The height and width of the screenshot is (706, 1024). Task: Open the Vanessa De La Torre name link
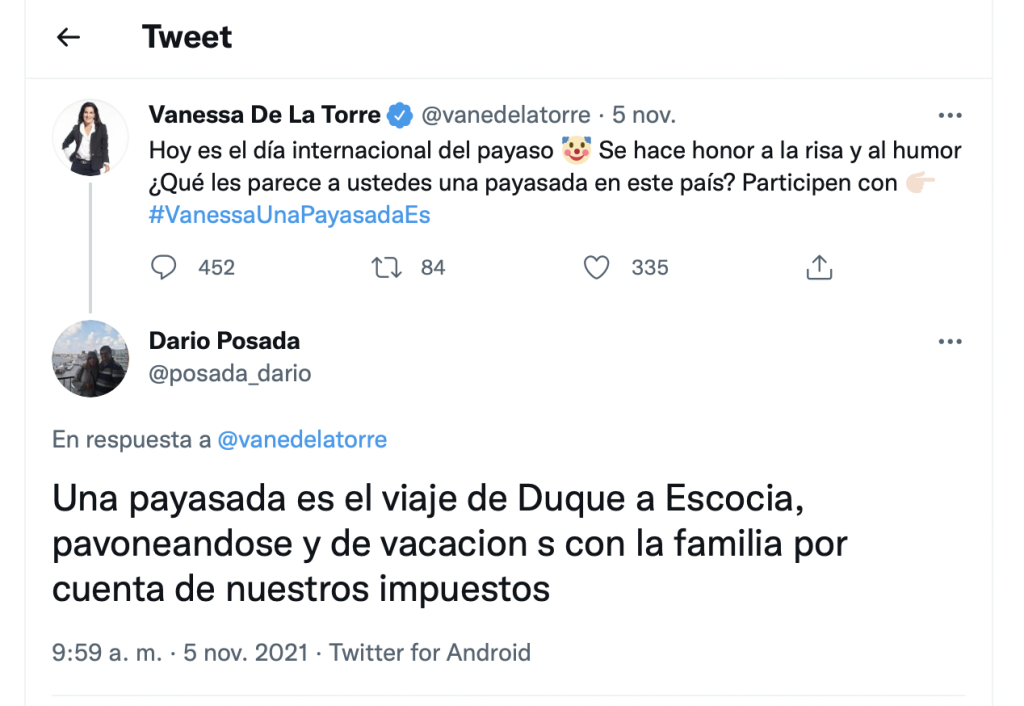pos(264,116)
